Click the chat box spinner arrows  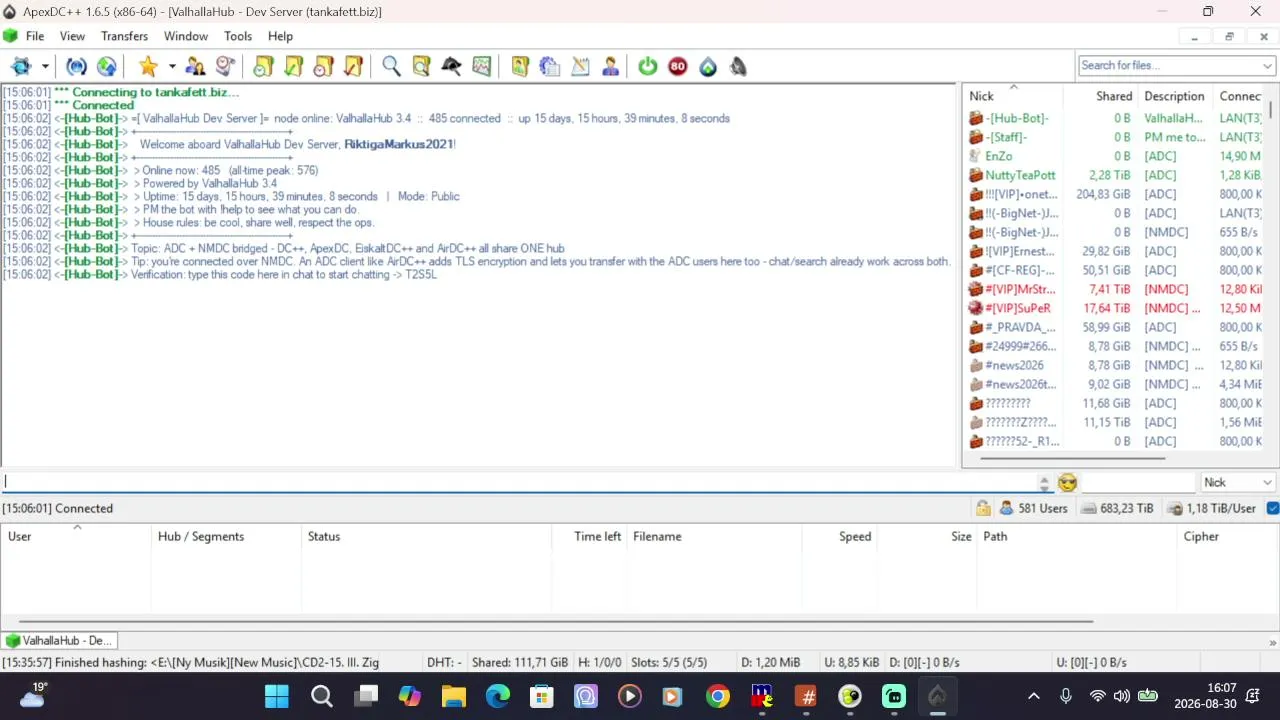pos(1044,483)
